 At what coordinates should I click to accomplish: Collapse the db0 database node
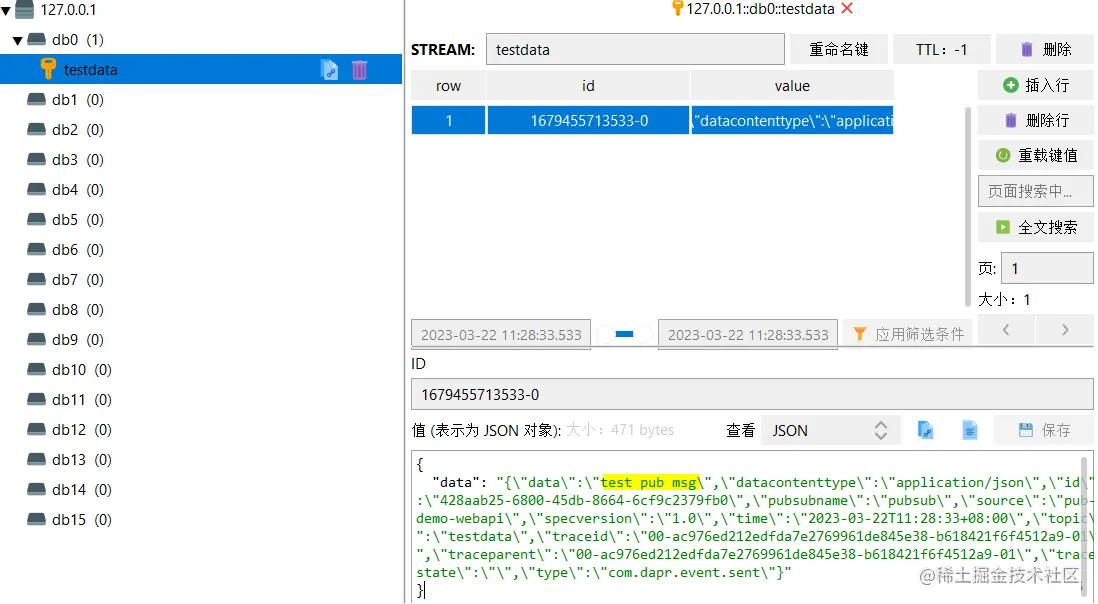pyautogui.click(x=18, y=41)
